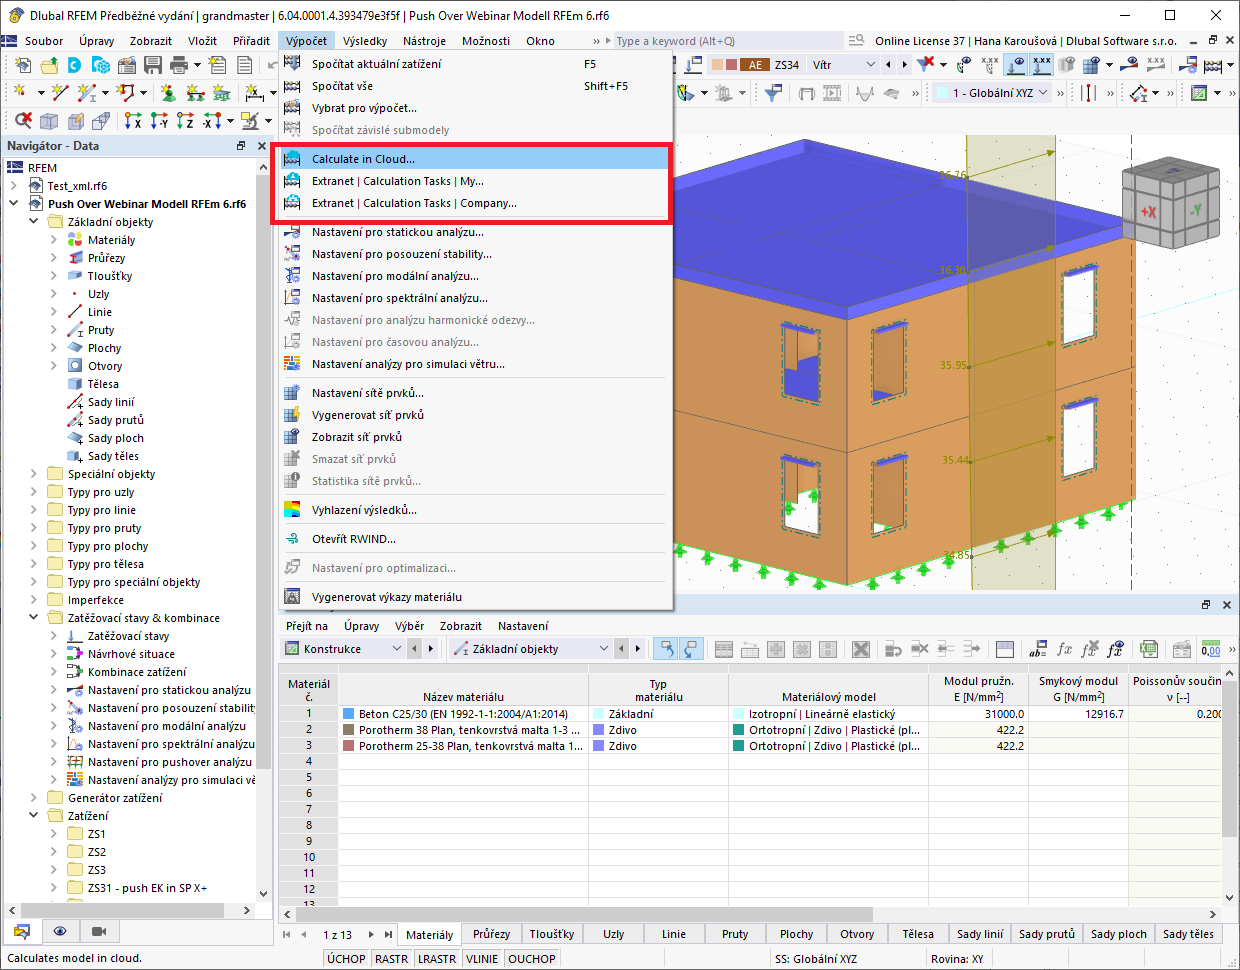This screenshot has height=970, width=1240.
Task: Toggle table selection sync first button
Action: [x=665, y=649]
